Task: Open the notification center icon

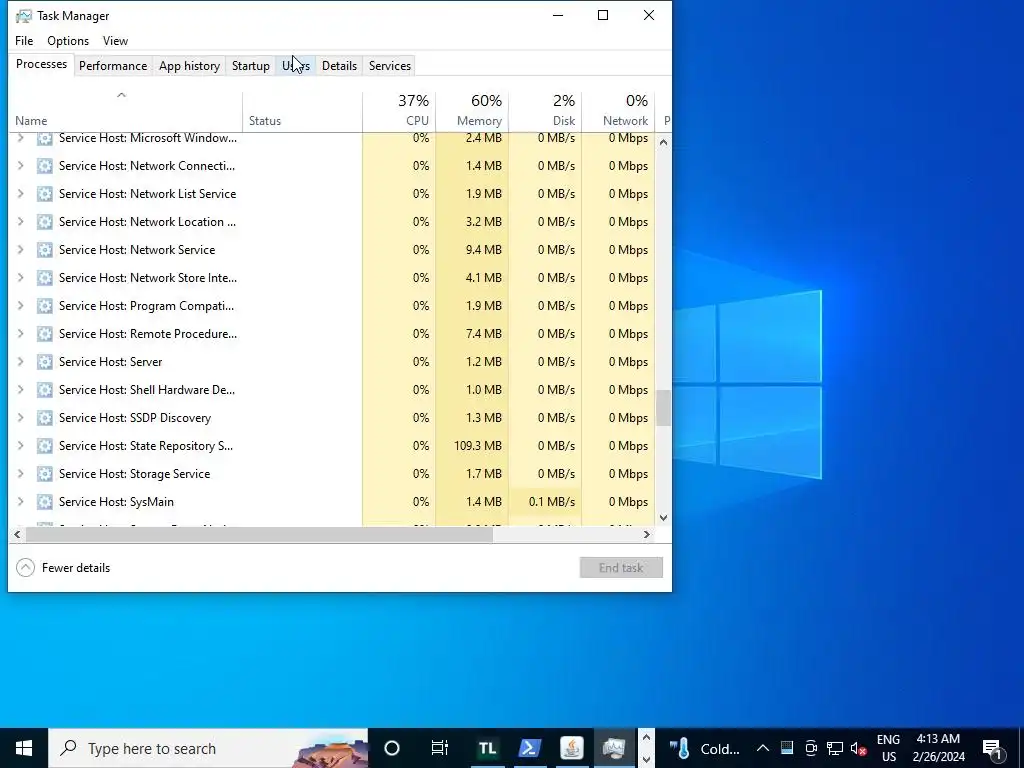Action: click(x=992, y=748)
